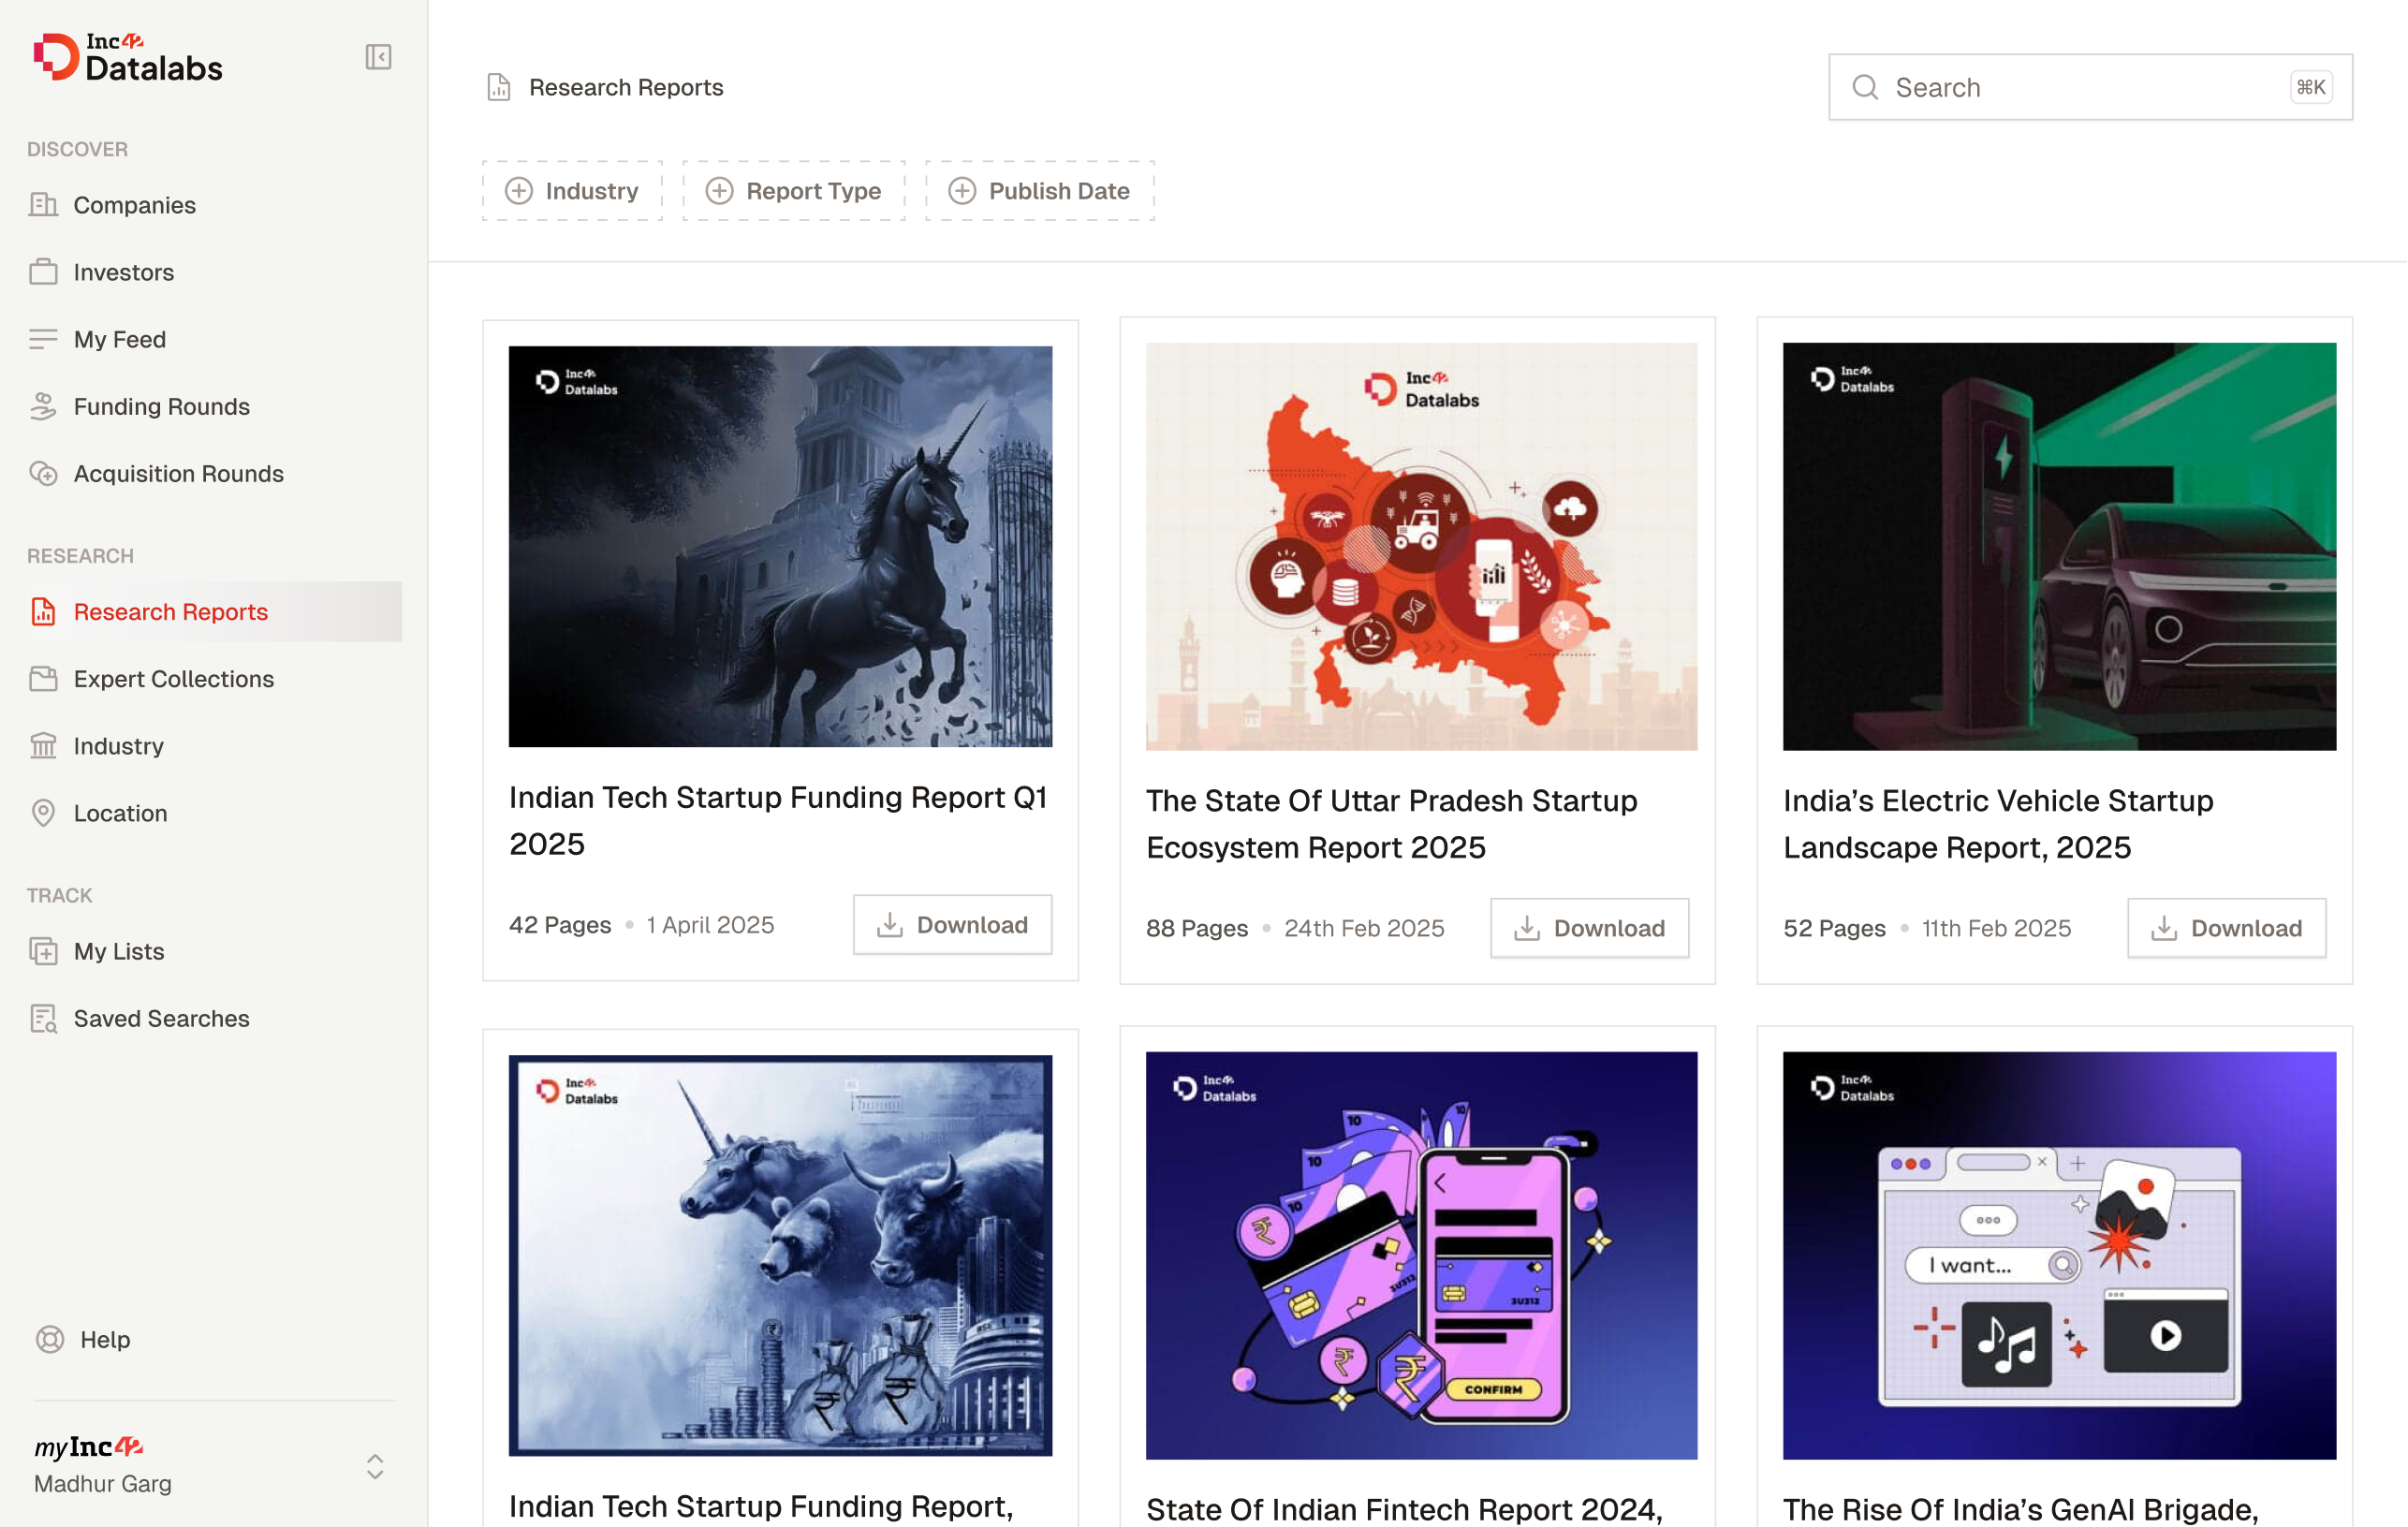This screenshot has height=1527, width=2408.
Task: Open the black unicorn report thumbnail
Action: click(780, 547)
